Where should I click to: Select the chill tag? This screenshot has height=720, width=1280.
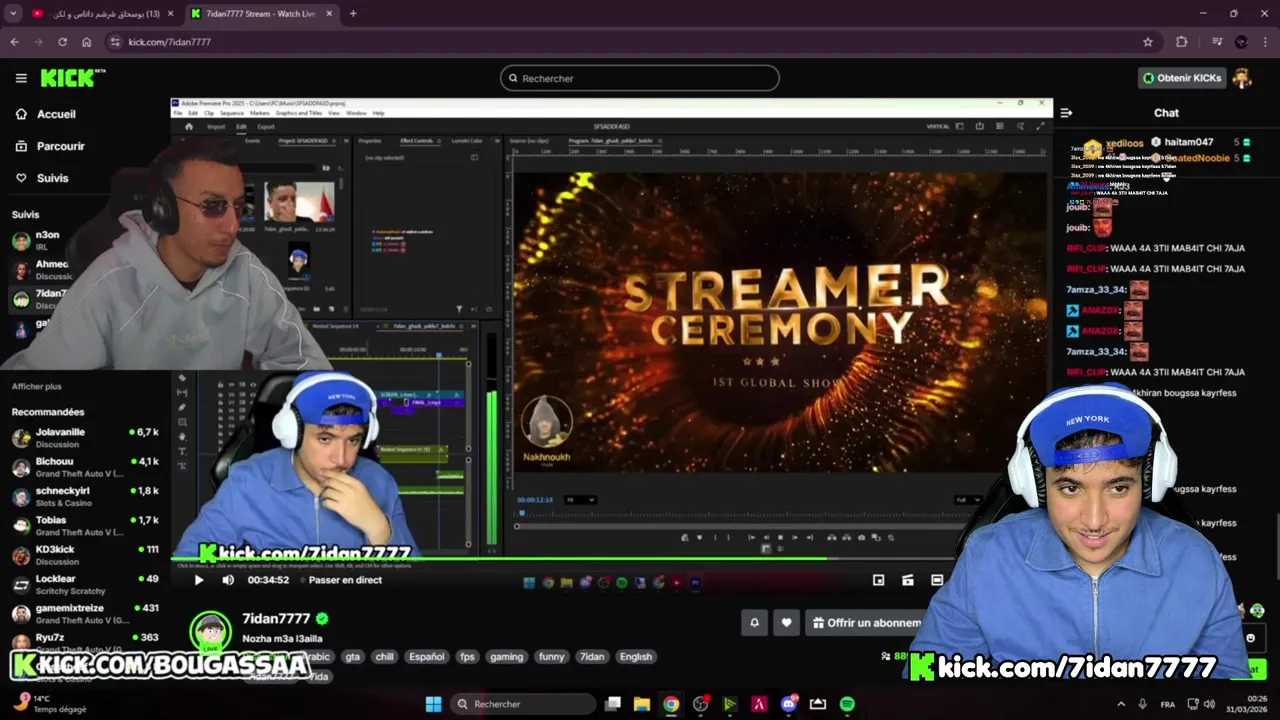(384, 657)
